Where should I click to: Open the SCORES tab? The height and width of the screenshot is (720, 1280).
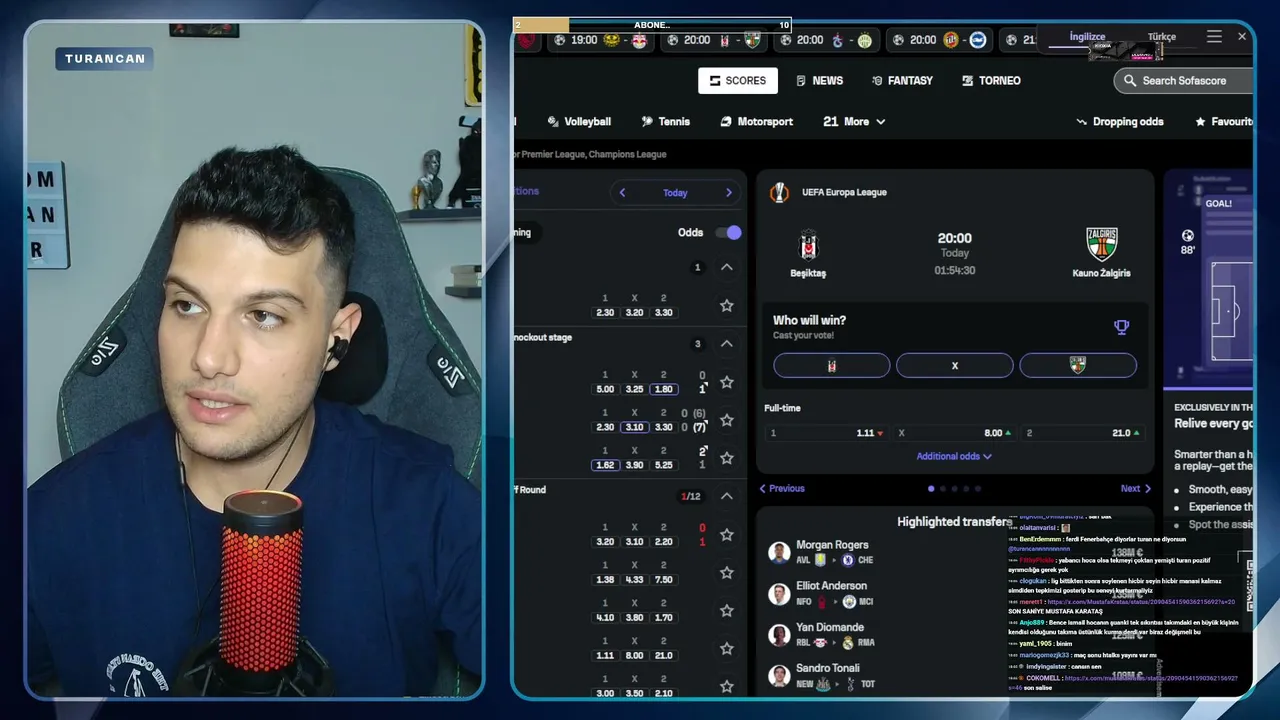[x=738, y=81]
